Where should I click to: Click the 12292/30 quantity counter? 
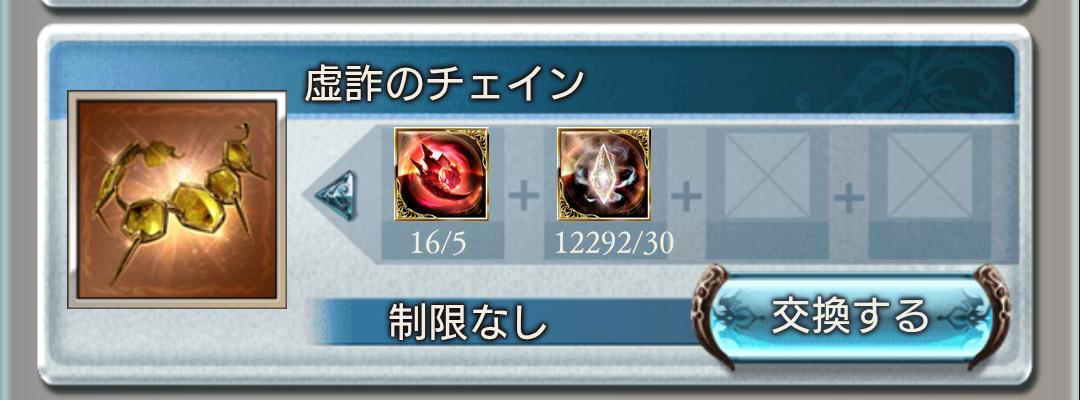tap(614, 244)
